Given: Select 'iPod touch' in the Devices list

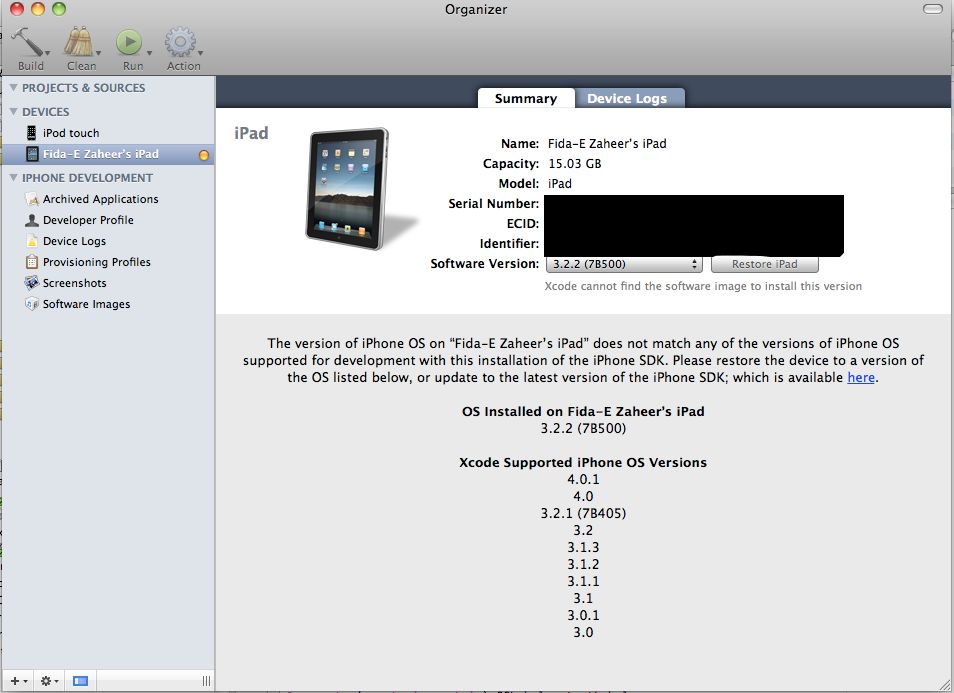Looking at the screenshot, I should [71, 133].
